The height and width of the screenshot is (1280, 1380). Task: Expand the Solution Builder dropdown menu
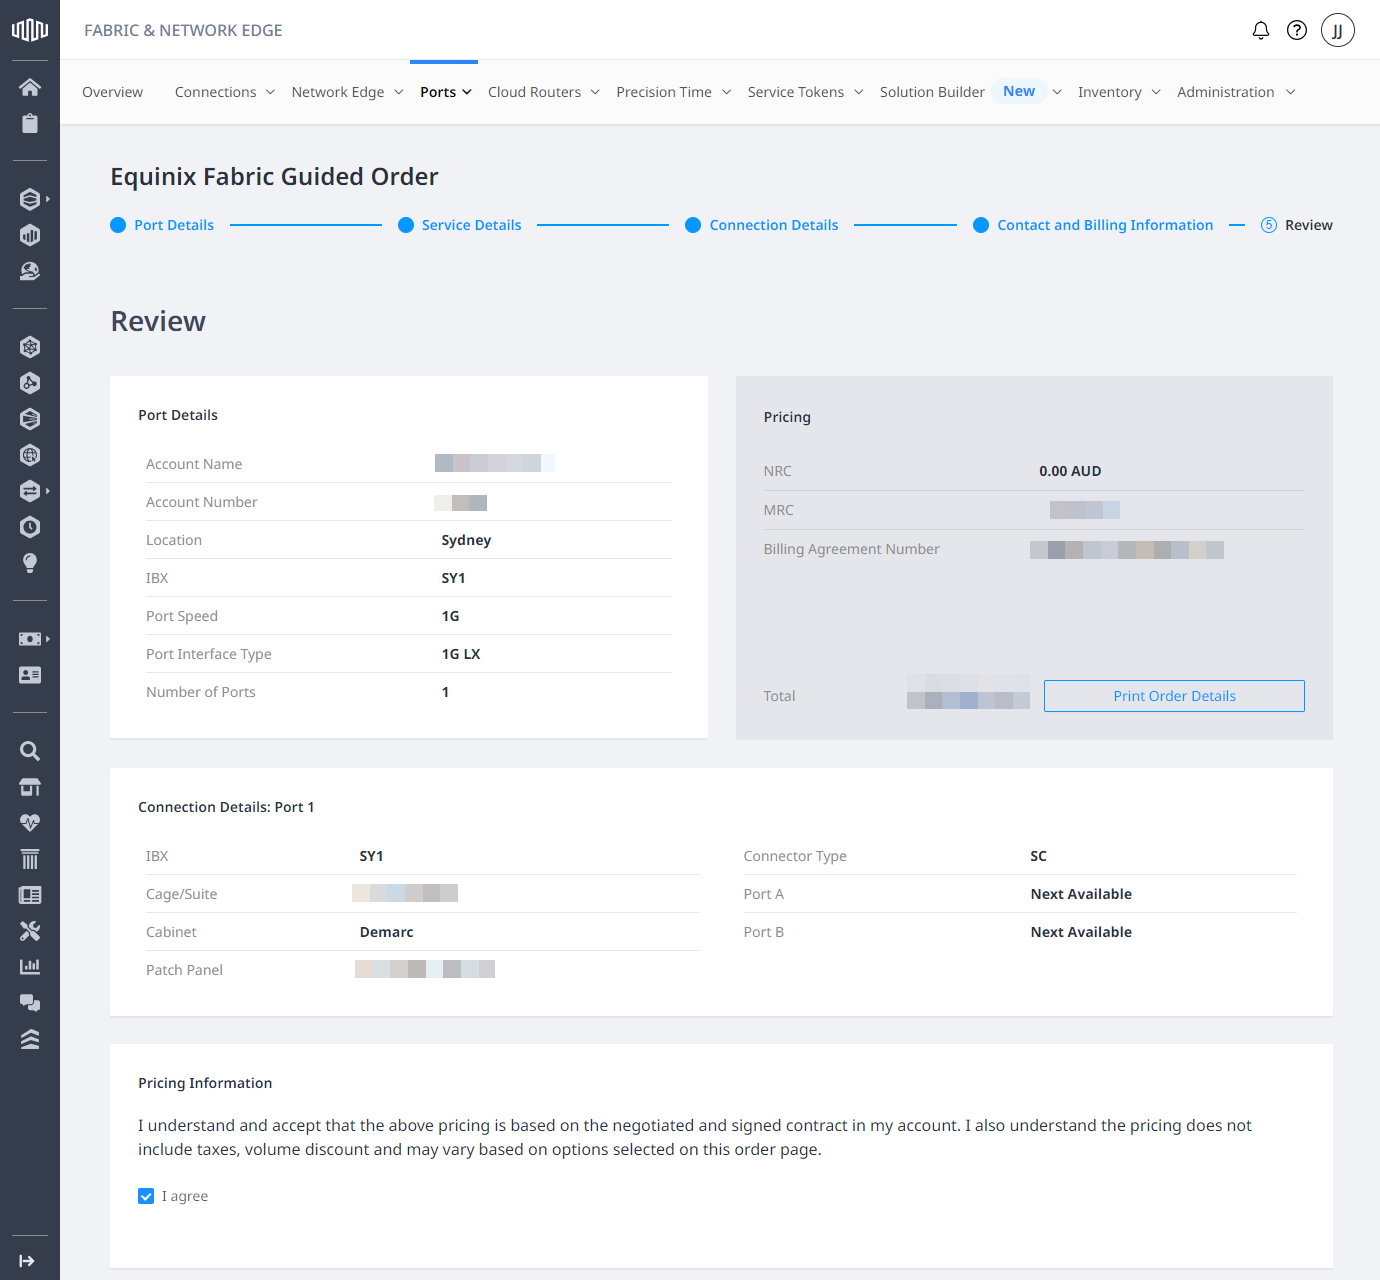click(1056, 92)
